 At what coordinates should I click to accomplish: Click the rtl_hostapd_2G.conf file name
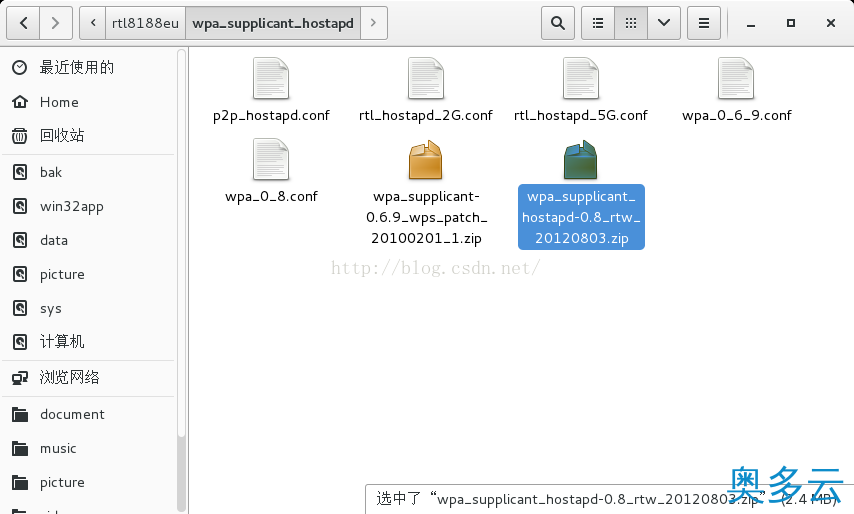click(x=426, y=115)
